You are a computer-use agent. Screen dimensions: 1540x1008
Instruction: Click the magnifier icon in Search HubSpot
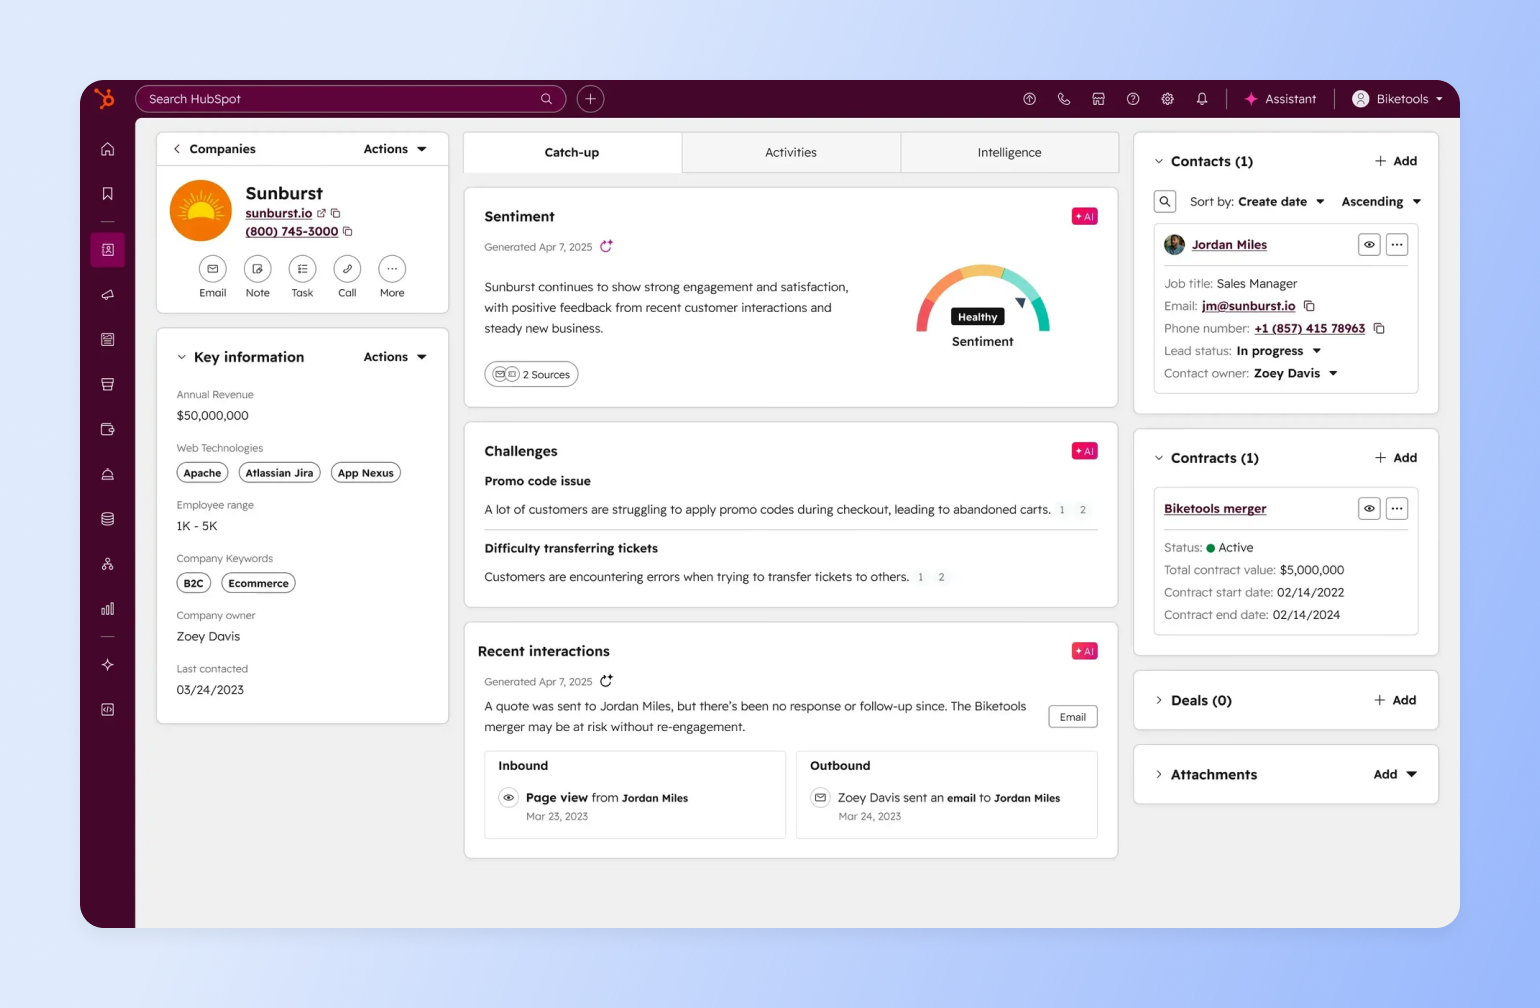546,99
